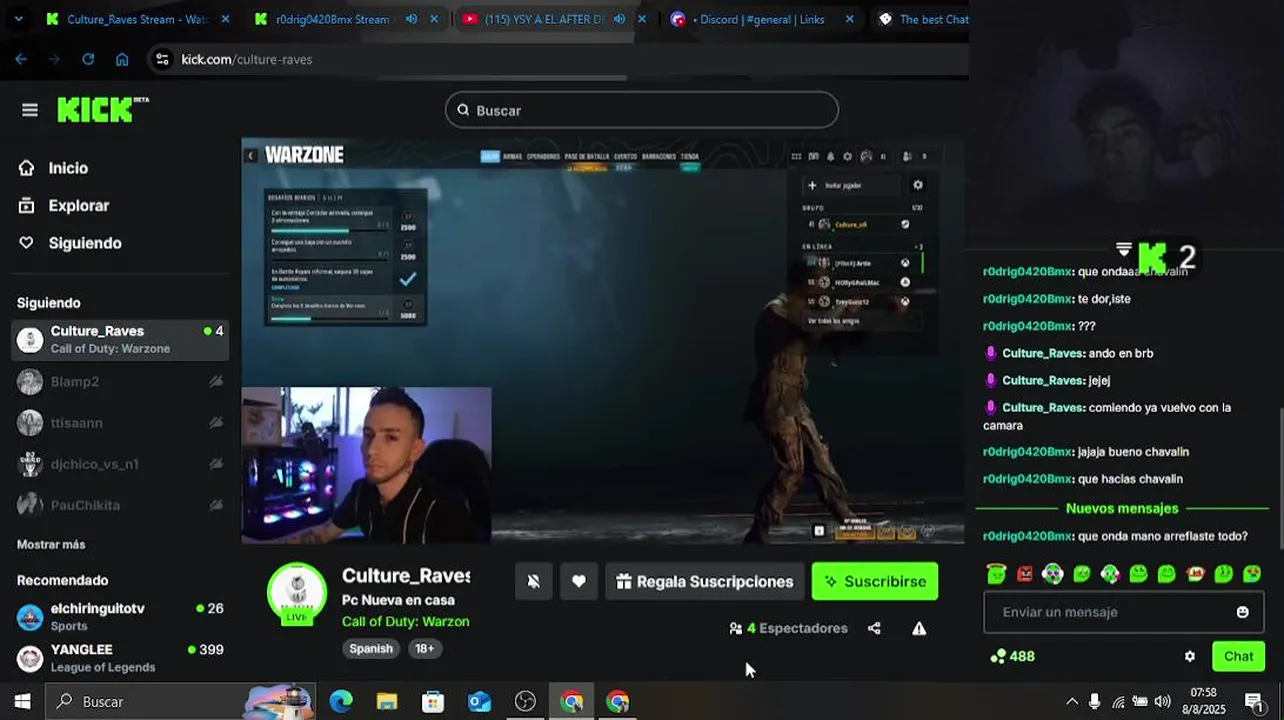Open Outlook from the taskbar
The width and height of the screenshot is (1284, 720).
pyautogui.click(x=479, y=701)
